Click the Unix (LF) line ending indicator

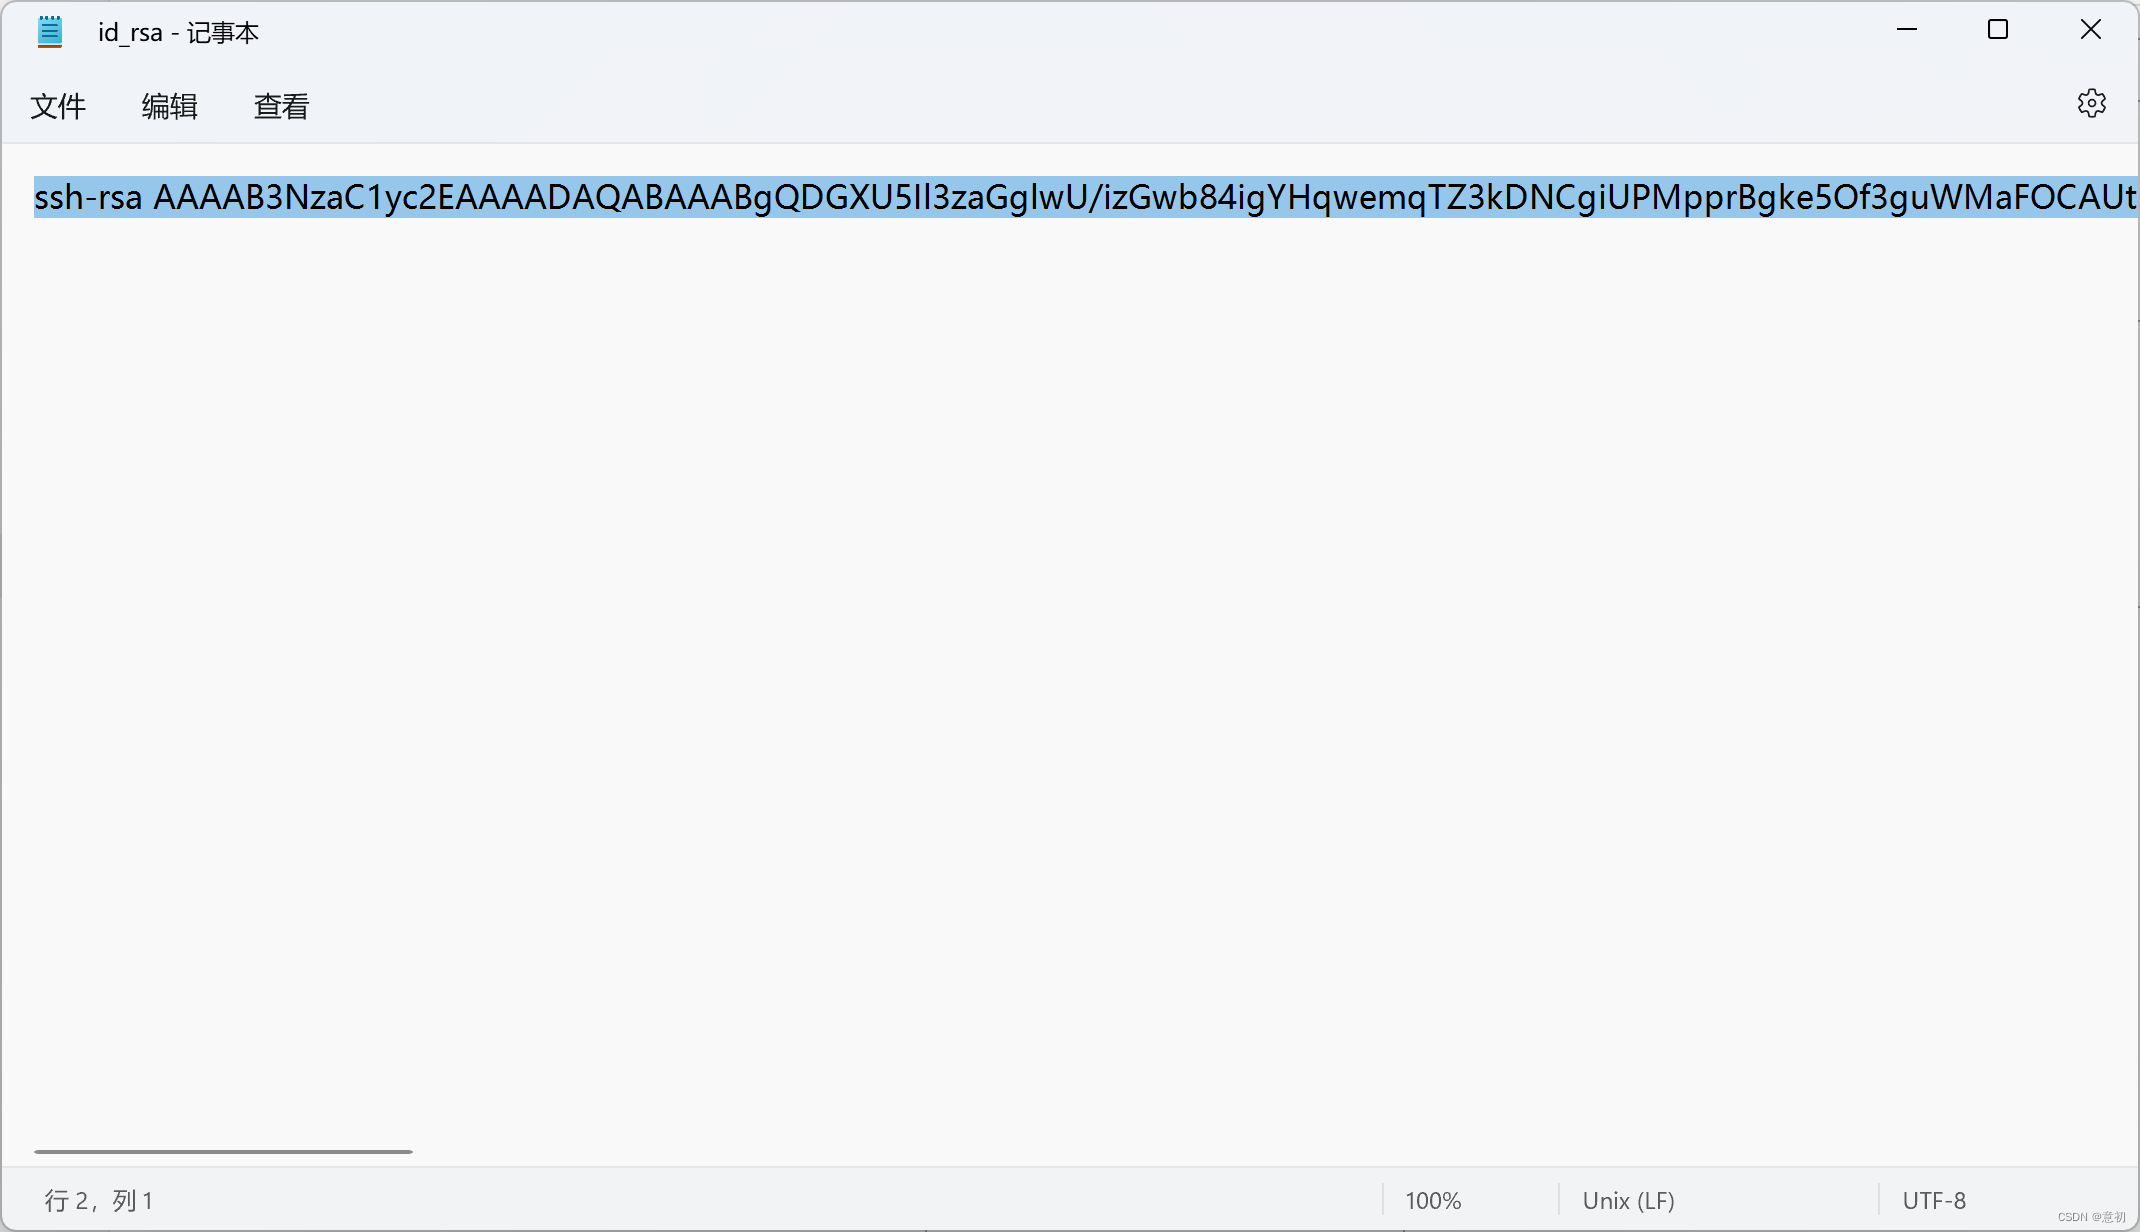[1628, 1200]
